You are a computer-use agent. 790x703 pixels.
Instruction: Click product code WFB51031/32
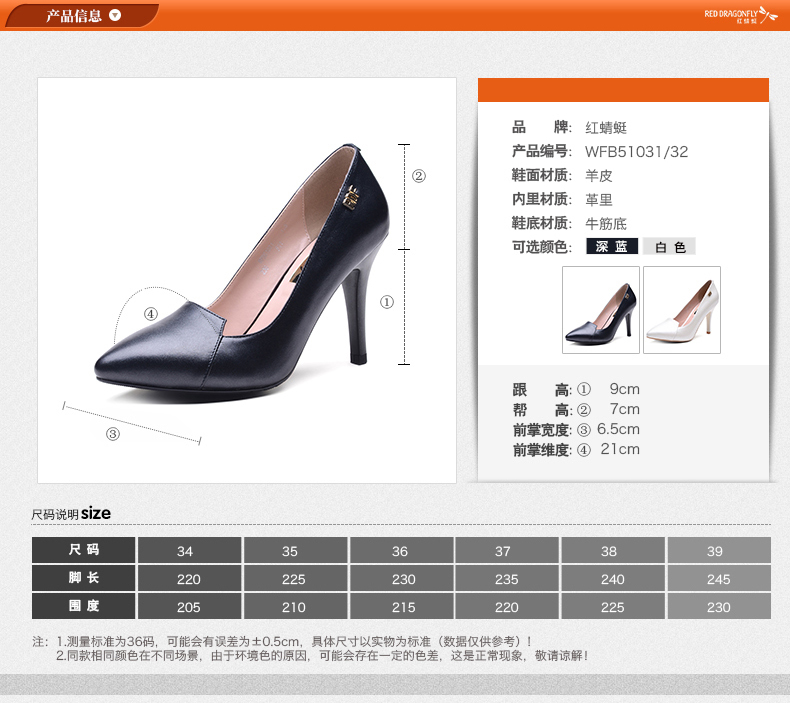pos(636,152)
